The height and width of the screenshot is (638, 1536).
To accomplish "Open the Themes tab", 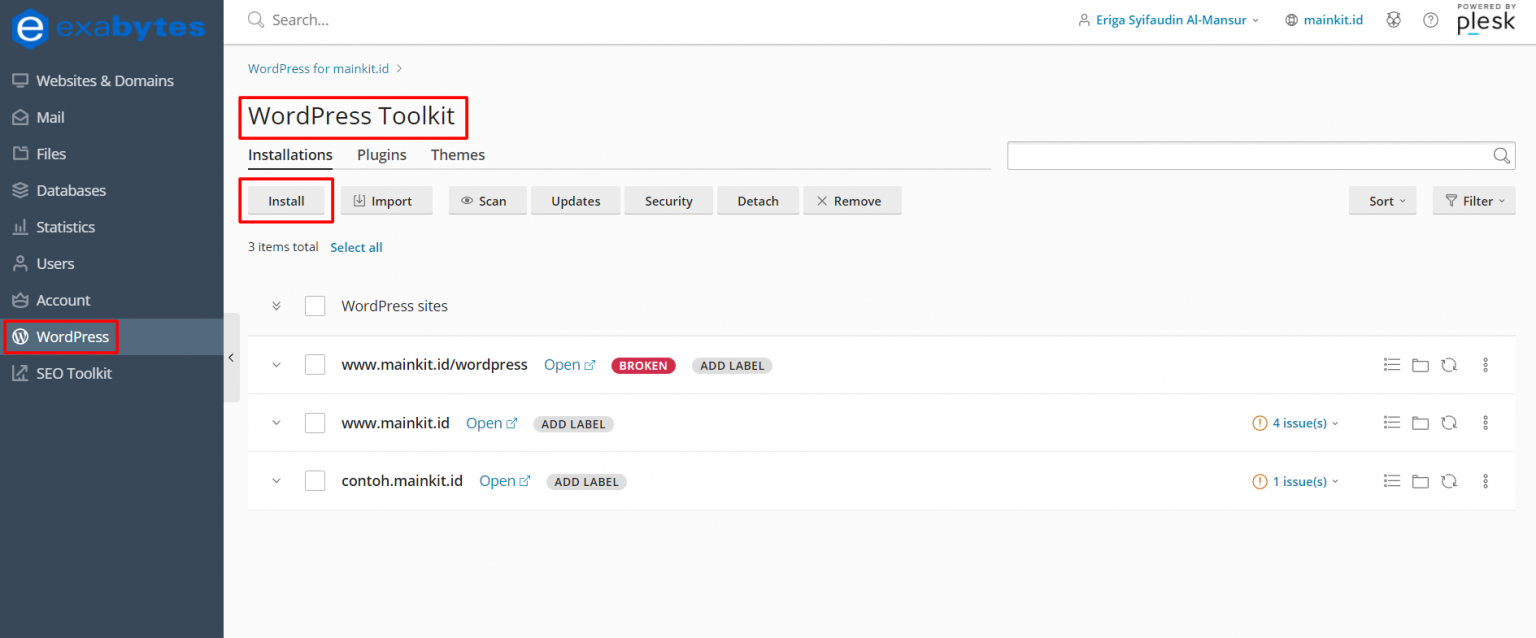I will coord(457,154).
